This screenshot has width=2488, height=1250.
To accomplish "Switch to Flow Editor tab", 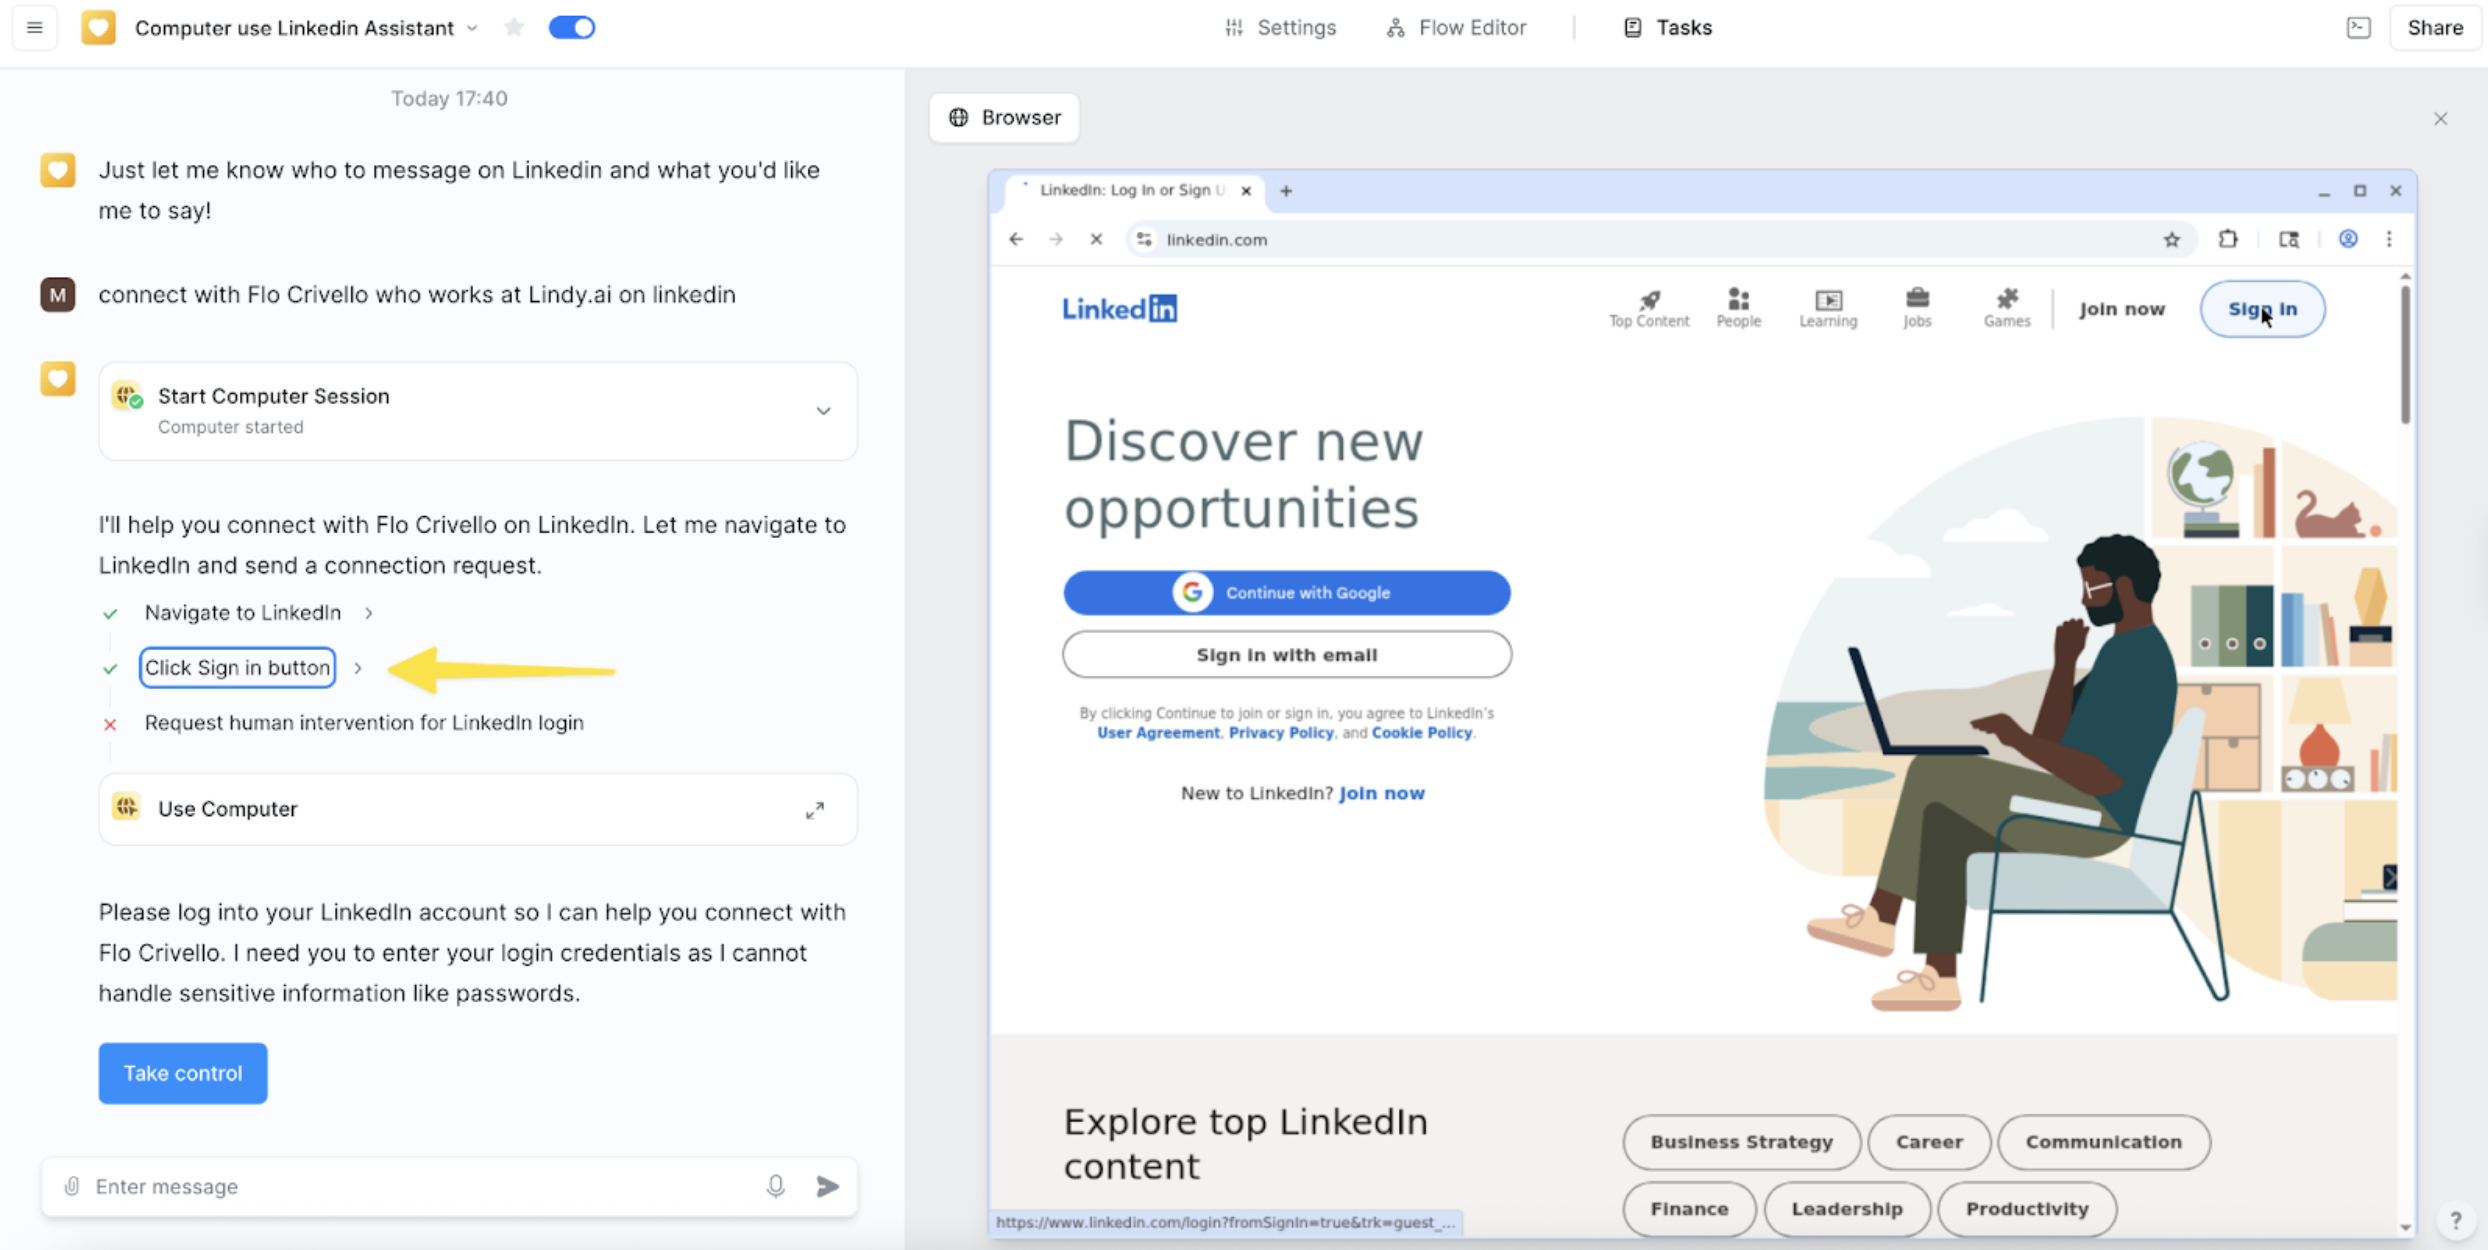I will point(1457,28).
